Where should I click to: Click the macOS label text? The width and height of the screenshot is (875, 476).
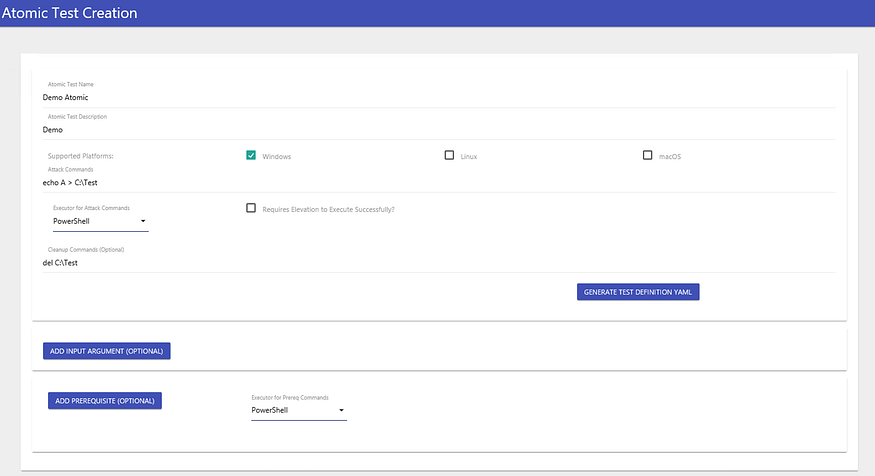click(x=669, y=157)
